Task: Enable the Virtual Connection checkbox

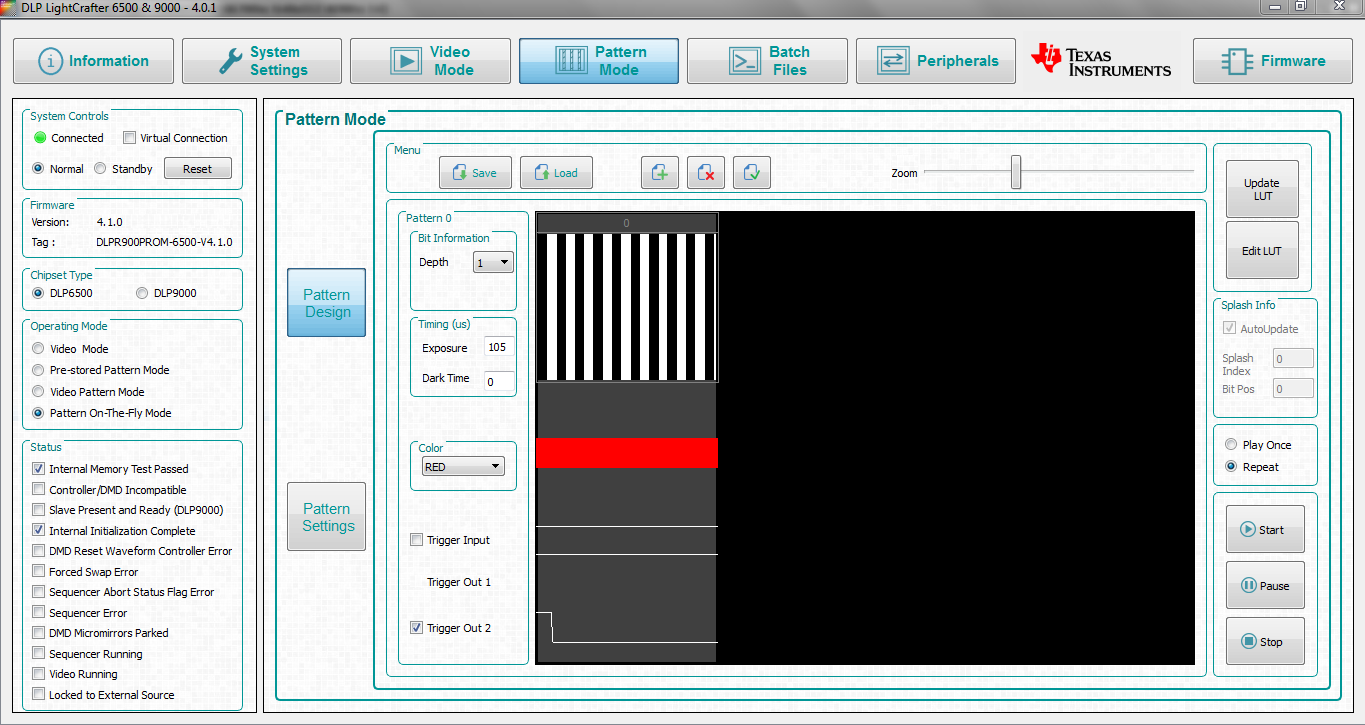Action: pos(129,138)
